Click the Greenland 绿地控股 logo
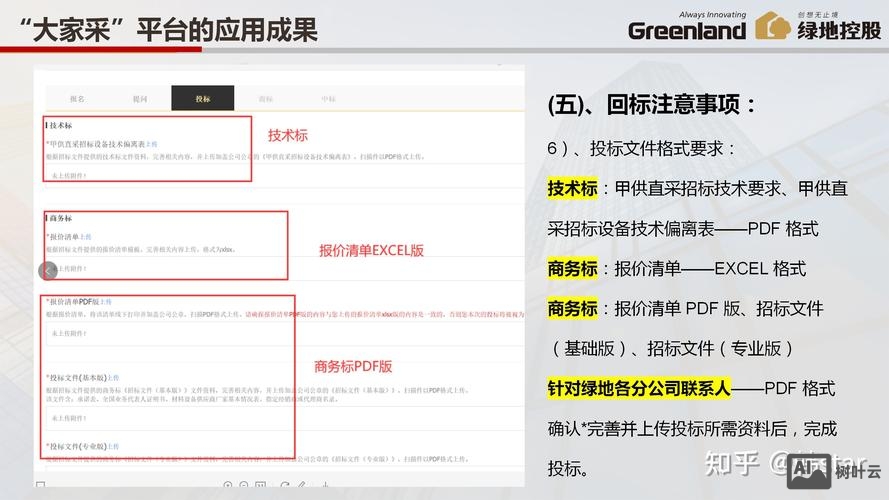 (x=754, y=26)
